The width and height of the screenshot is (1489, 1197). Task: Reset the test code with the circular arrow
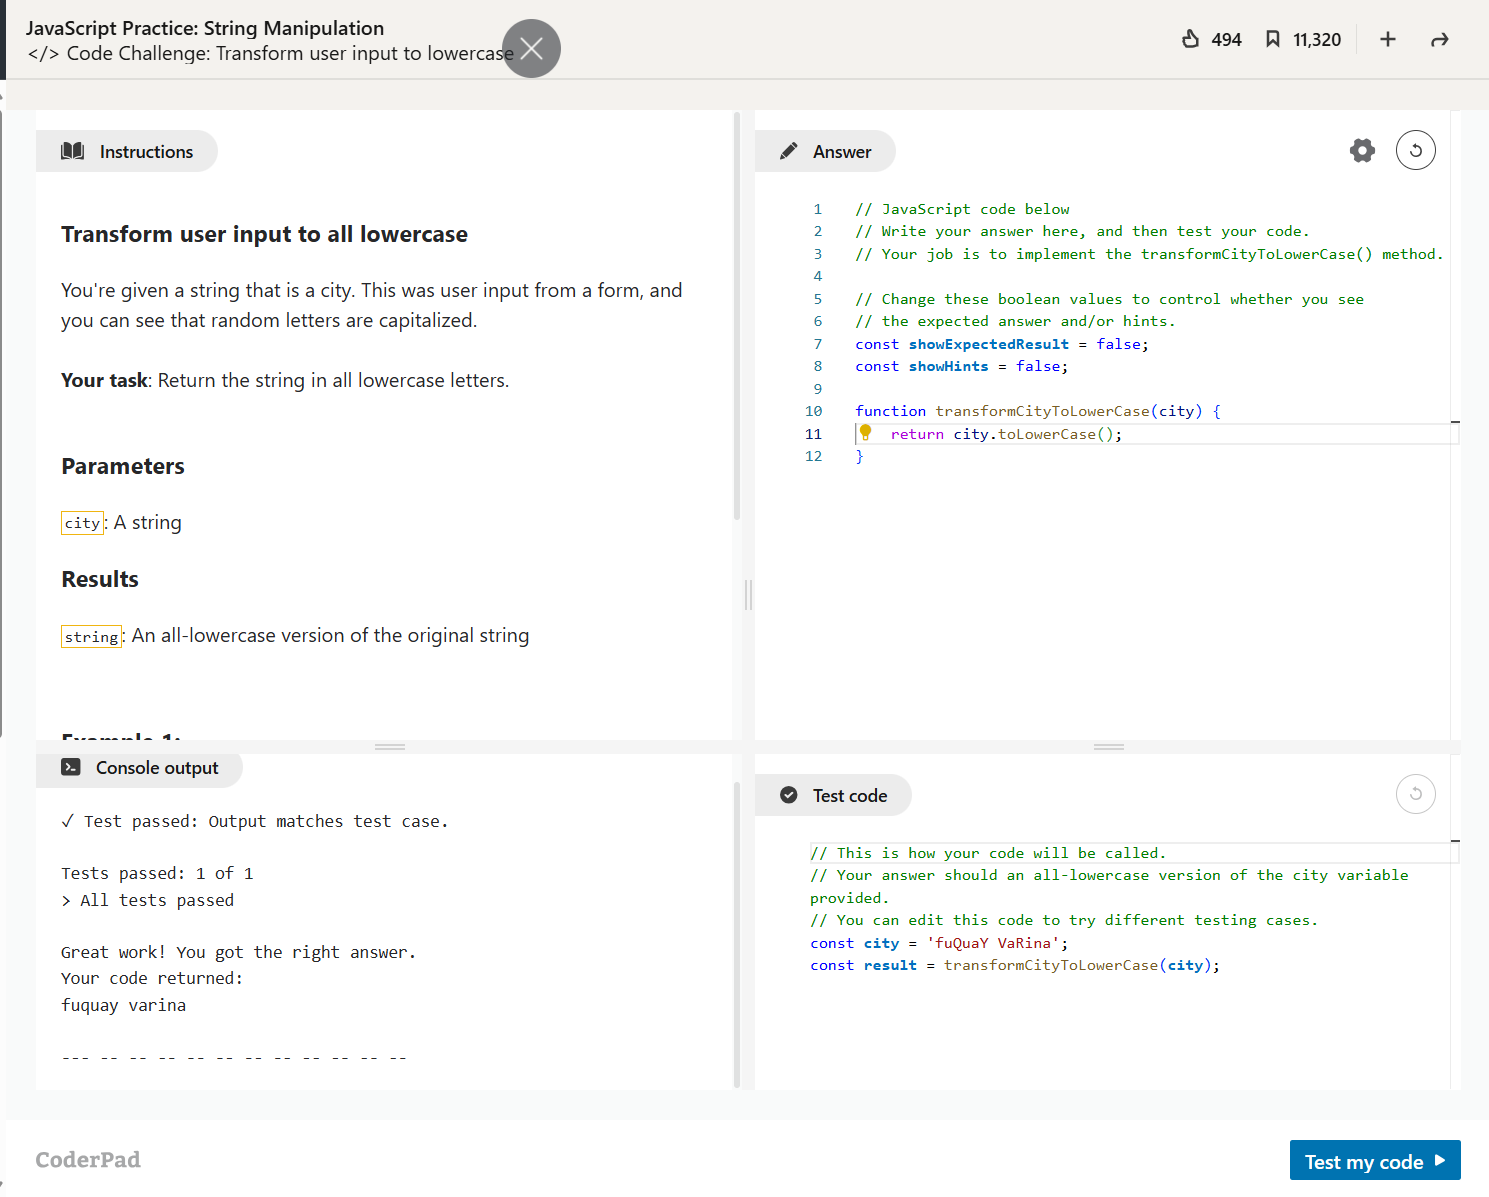(1415, 795)
